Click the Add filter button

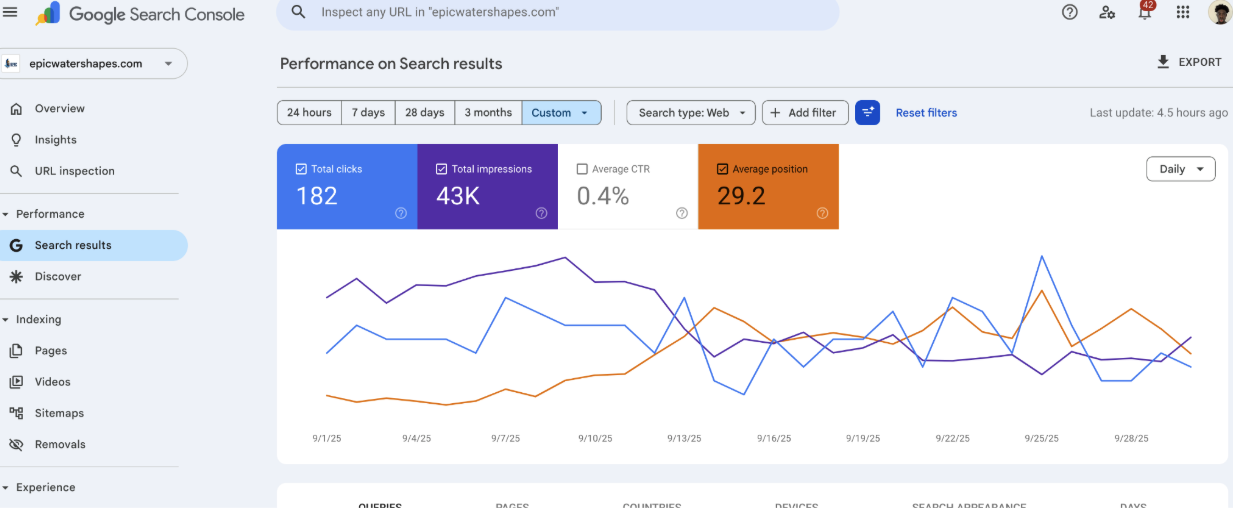805,113
